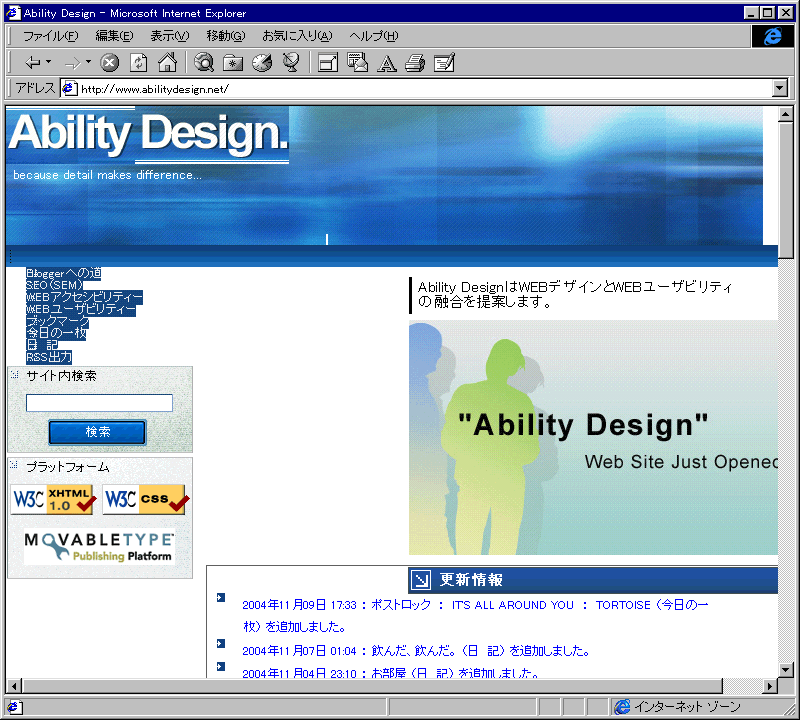Click the vertical scrollbar up arrow
Image resolution: width=800 pixels, height=720 pixels.
point(786,114)
